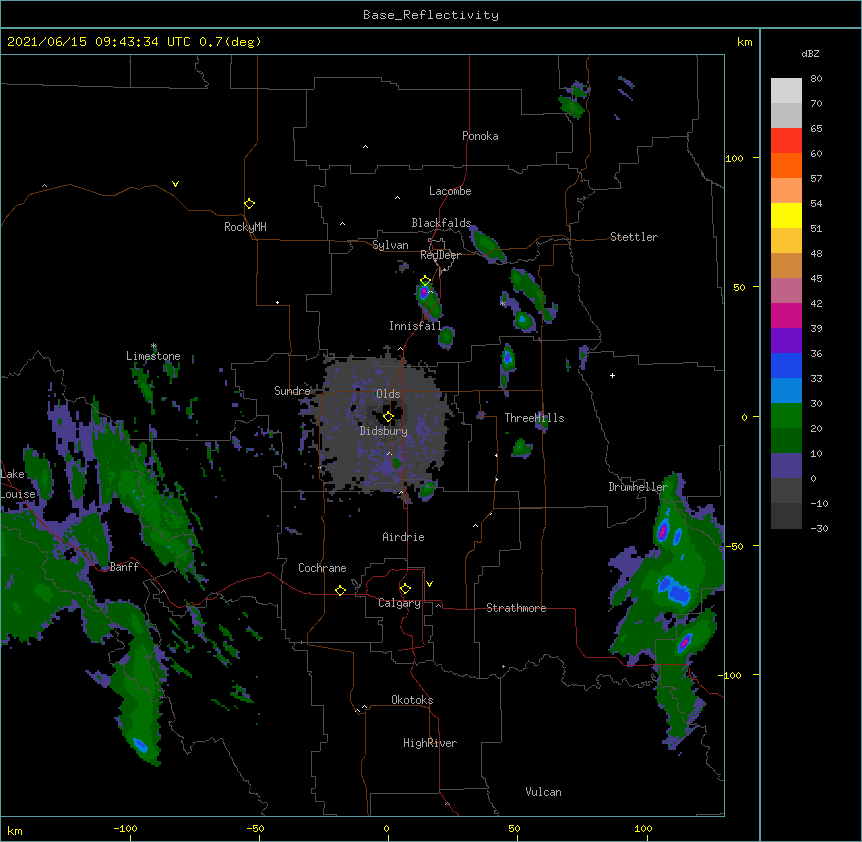Click the Drumheller label

point(638,487)
